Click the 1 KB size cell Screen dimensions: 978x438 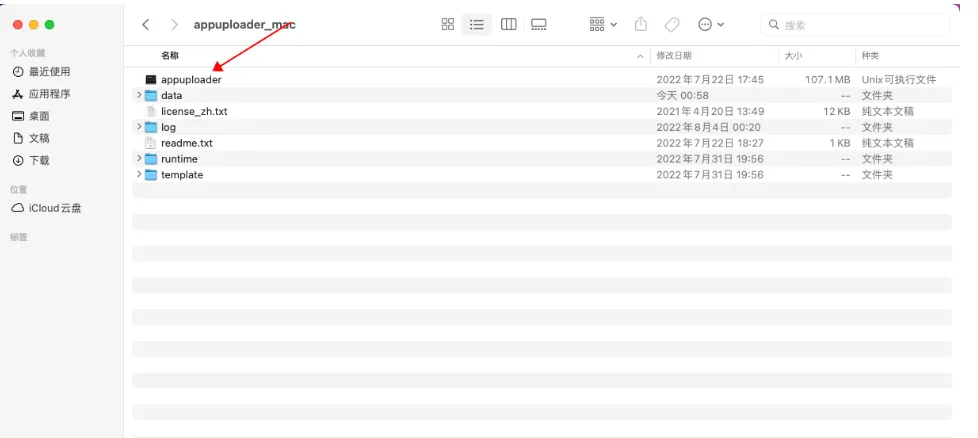pyautogui.click(x=840, y=143)
